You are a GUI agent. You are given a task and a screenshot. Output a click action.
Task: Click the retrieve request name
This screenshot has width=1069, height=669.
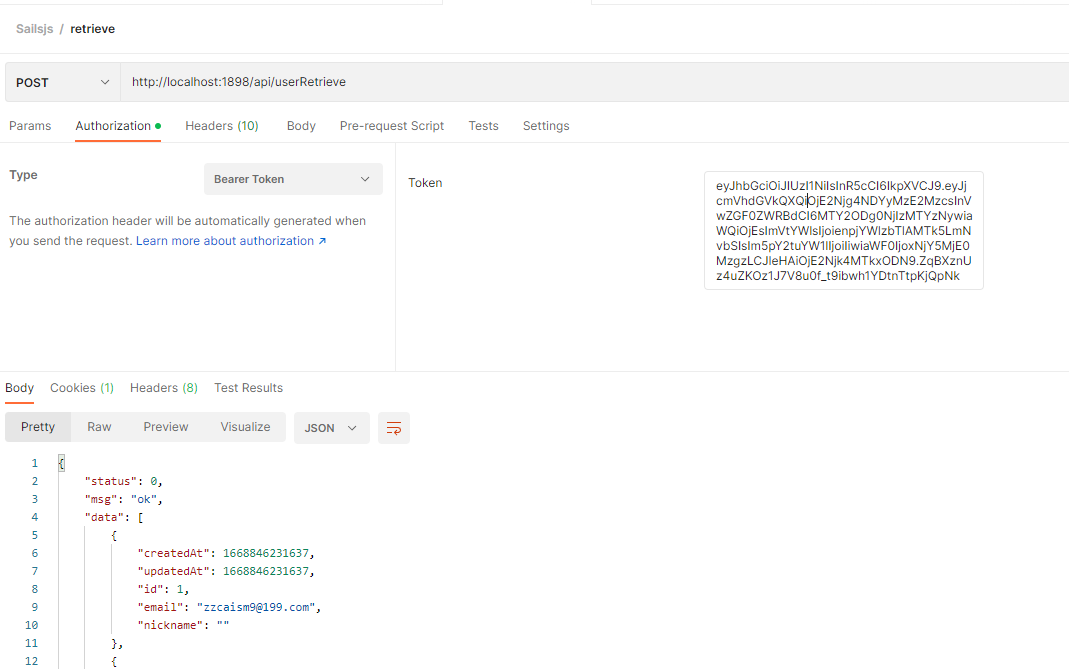click(93, 29)
